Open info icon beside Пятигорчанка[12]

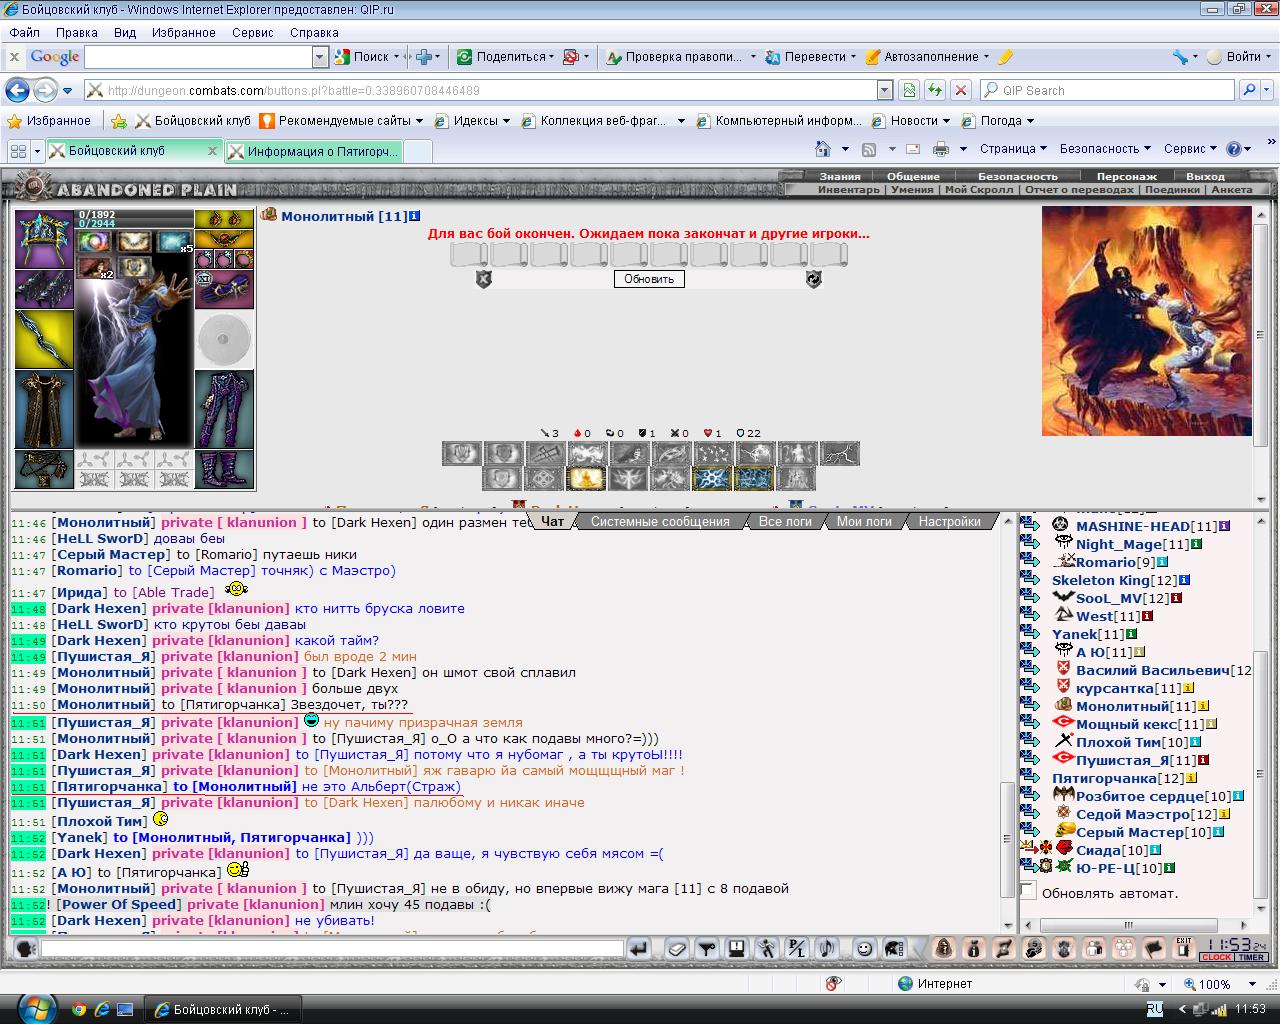(1191, 778)
